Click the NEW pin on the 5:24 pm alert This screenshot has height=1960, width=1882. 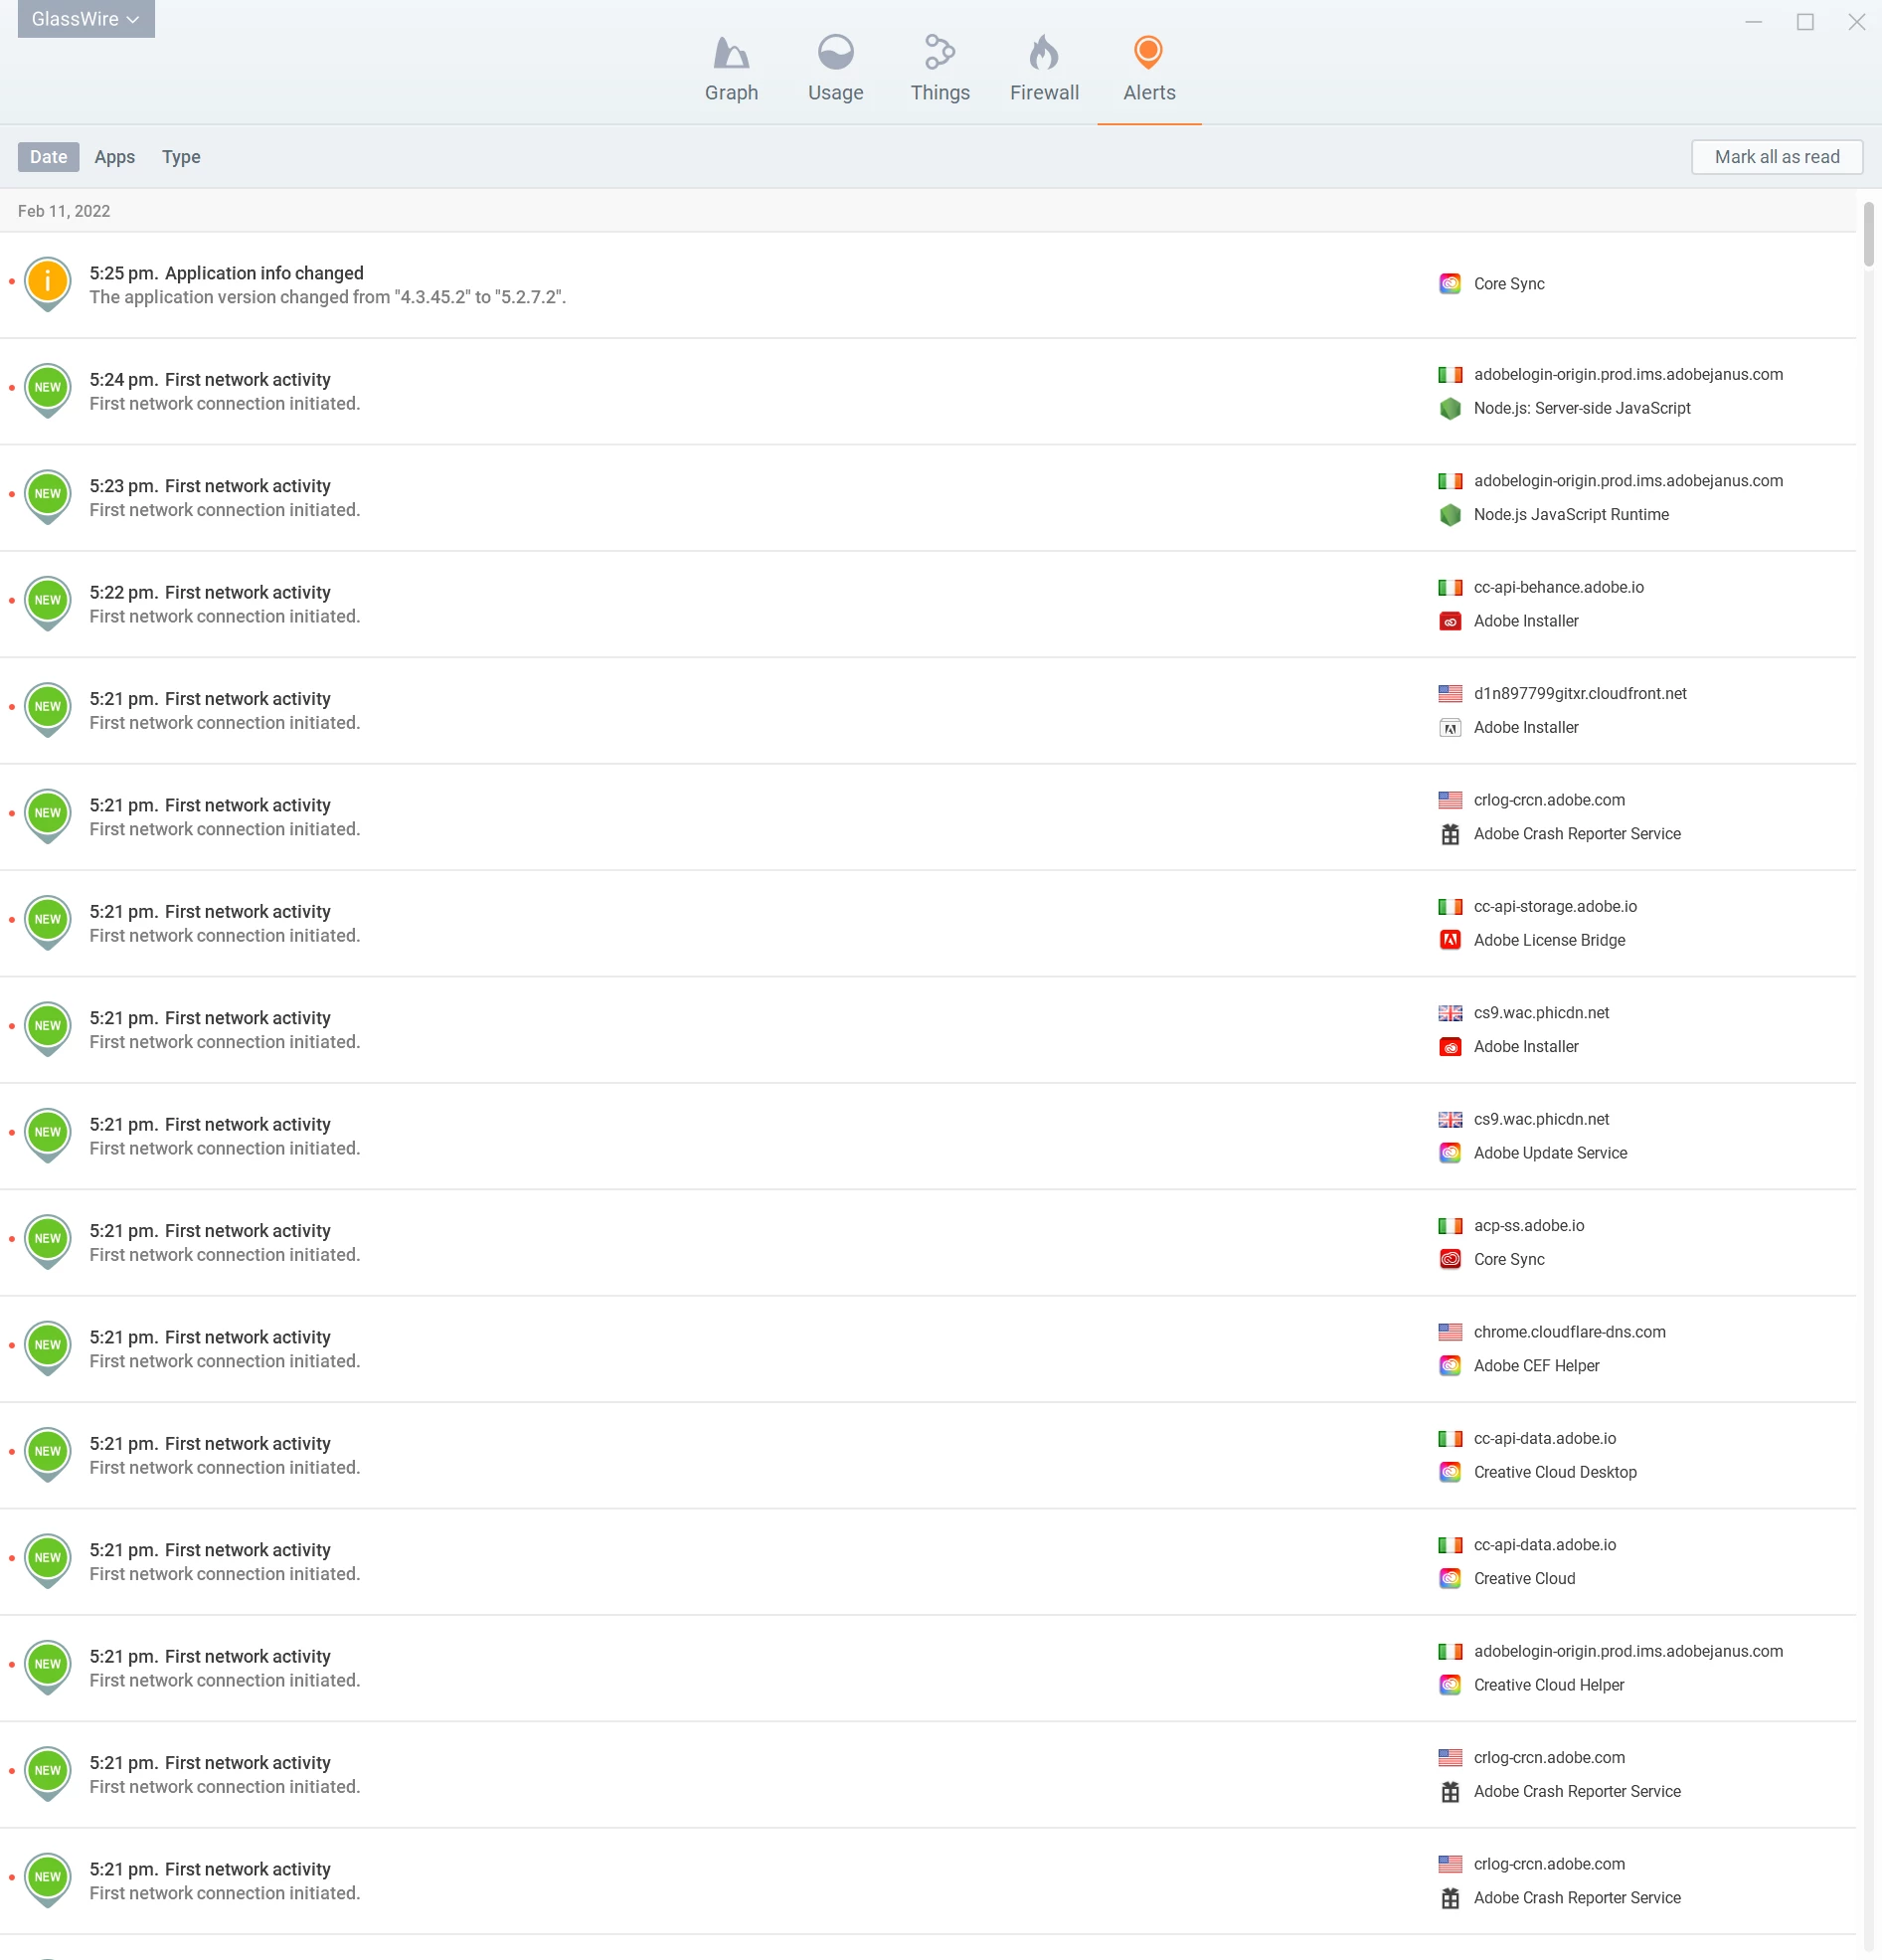(48, 390)
